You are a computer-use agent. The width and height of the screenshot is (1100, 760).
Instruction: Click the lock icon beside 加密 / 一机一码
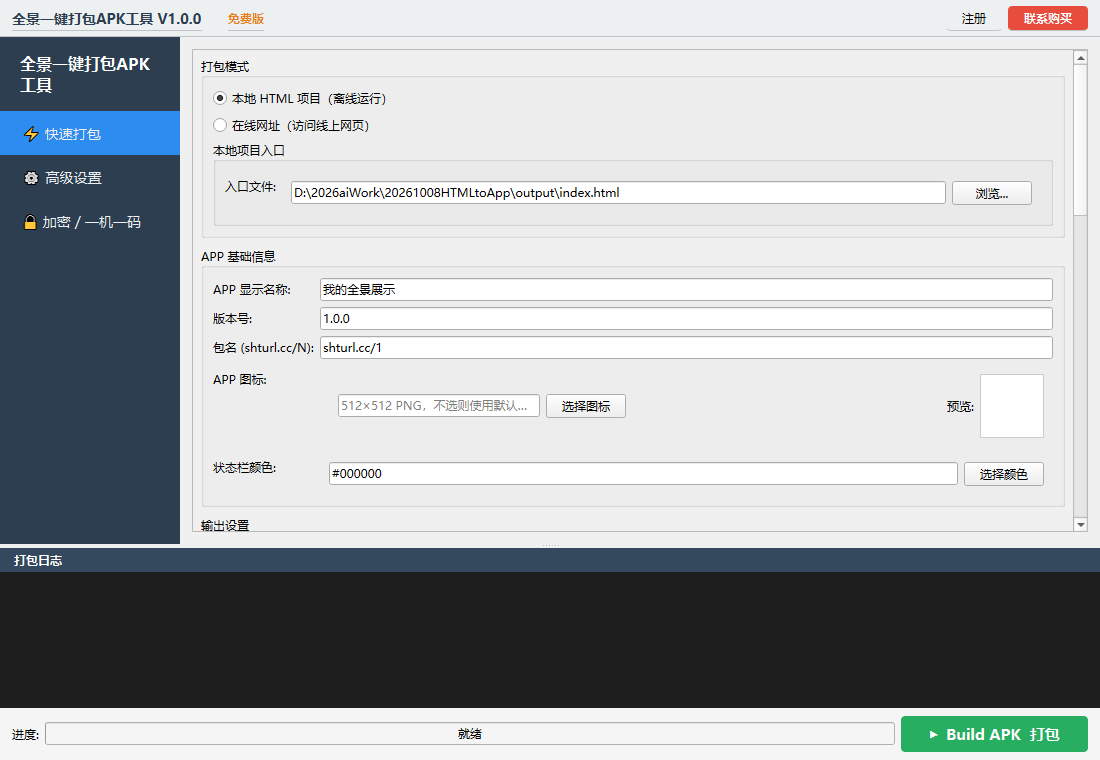tap(30, 222)
